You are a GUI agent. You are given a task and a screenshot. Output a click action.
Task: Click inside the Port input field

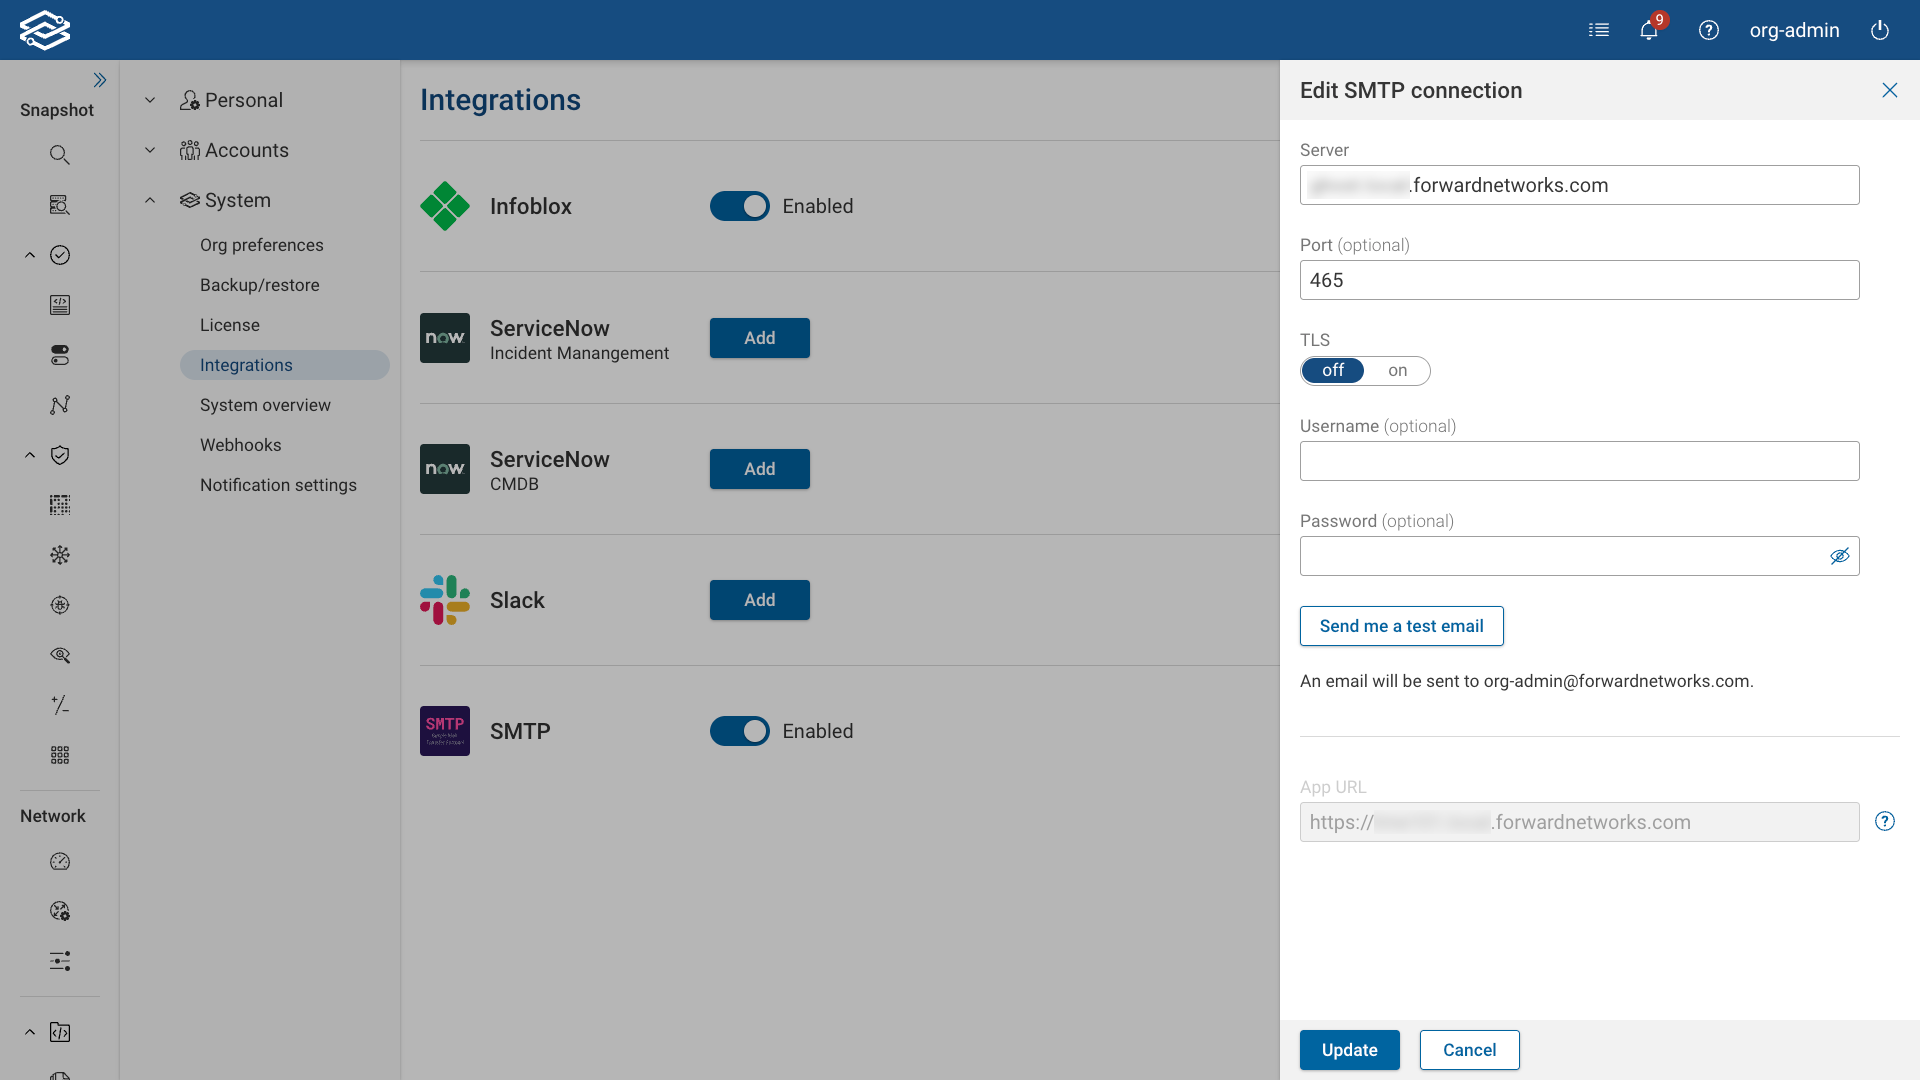click(1579, 280)
